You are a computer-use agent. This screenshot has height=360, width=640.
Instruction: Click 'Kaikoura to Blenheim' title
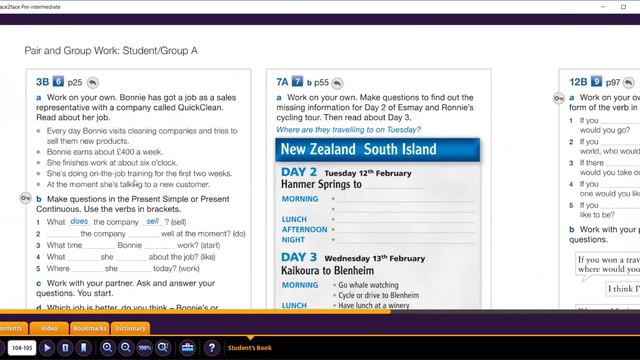click(x=327, y=271)
